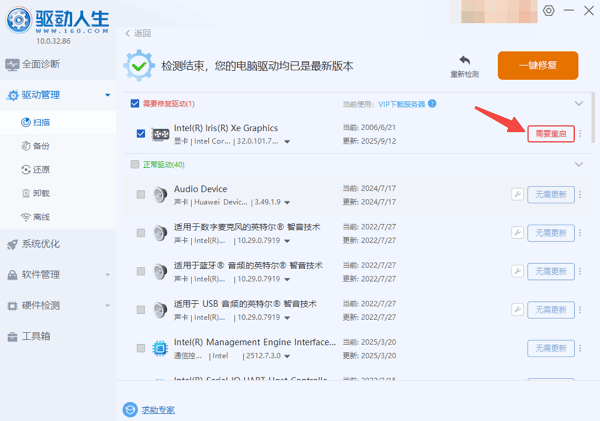Viewport: 600px width, 421px height.
Task: Open settings via the top gear icon
Action: [548, 10]
